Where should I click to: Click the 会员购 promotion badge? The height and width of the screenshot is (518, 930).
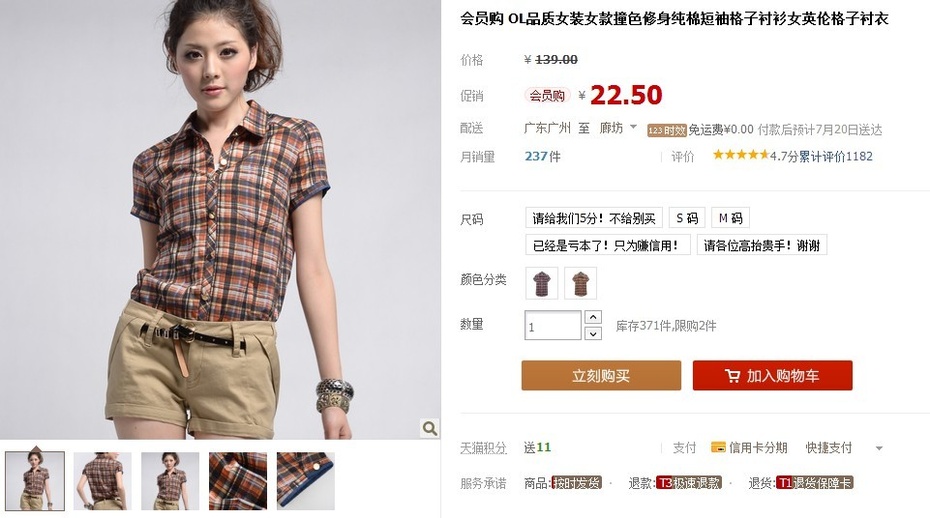pyautogui.click(x=547, y=96)
